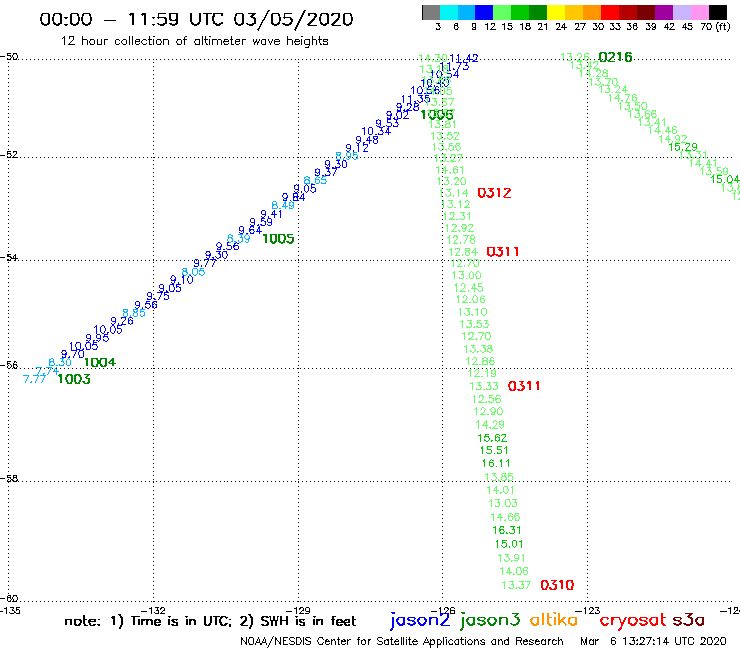Select wave height value 13.37
740x650 pixels.
coord(516,585)
